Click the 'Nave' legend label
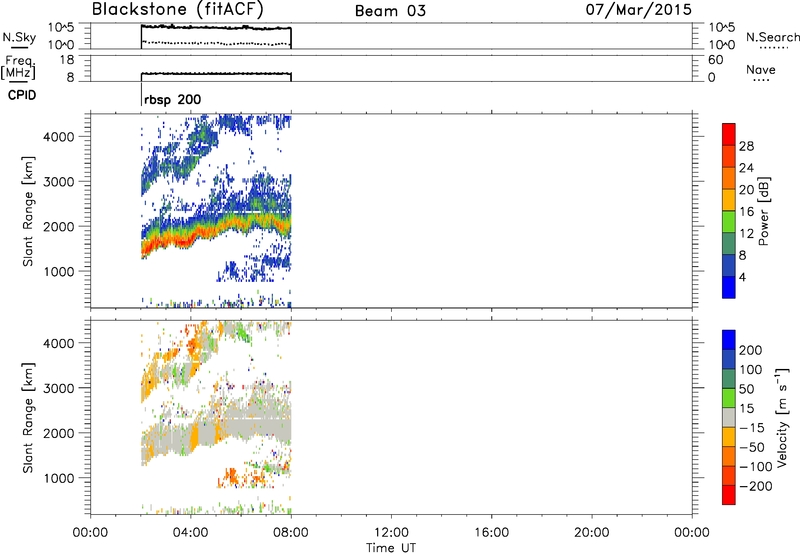The height and width of the screenshot is (554, 800). 761,69
